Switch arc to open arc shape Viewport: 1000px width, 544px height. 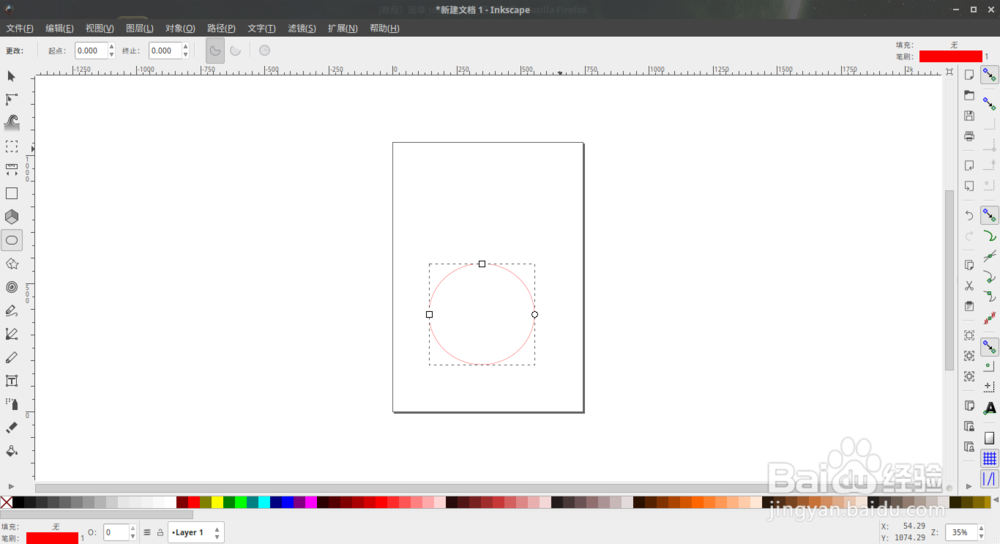235,51
